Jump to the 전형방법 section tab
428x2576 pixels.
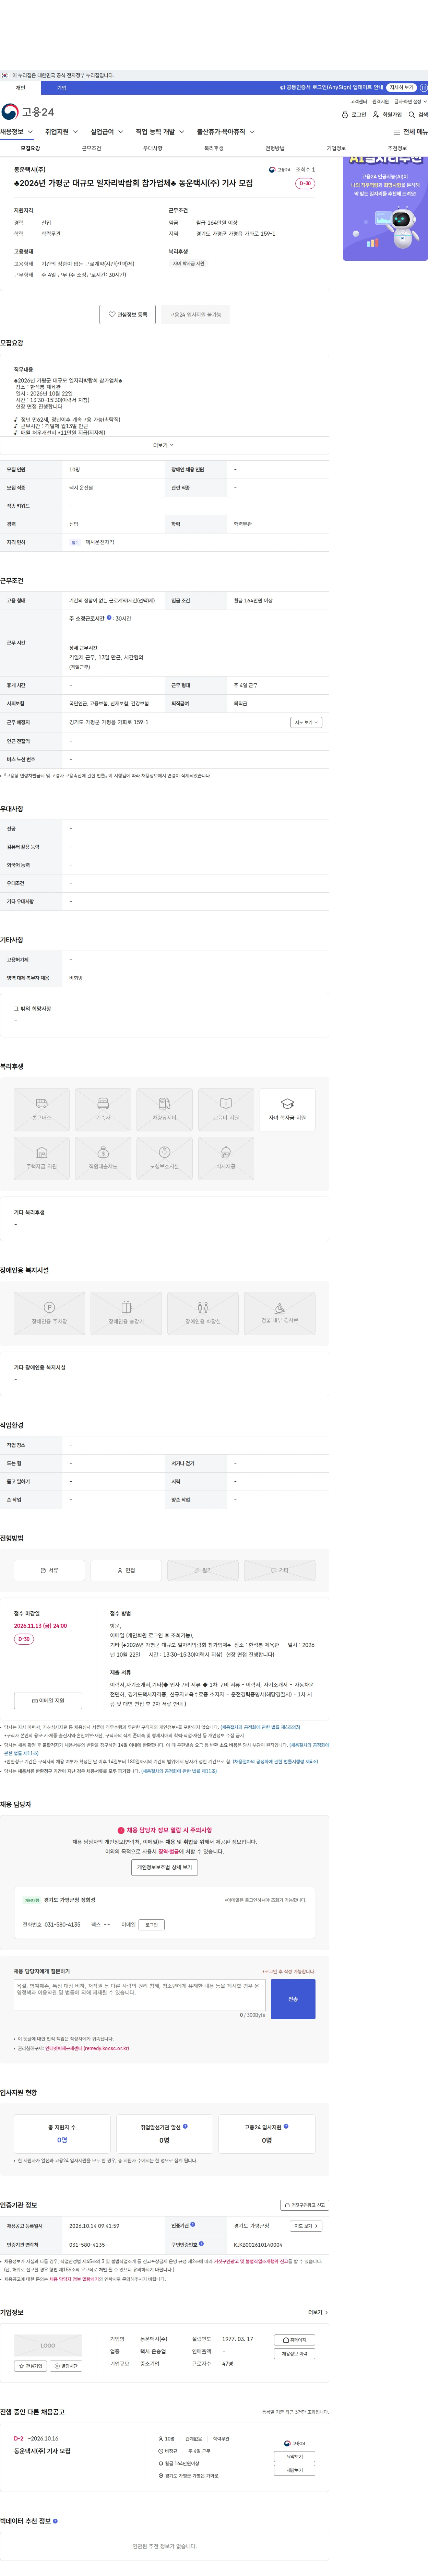point(275,148)
